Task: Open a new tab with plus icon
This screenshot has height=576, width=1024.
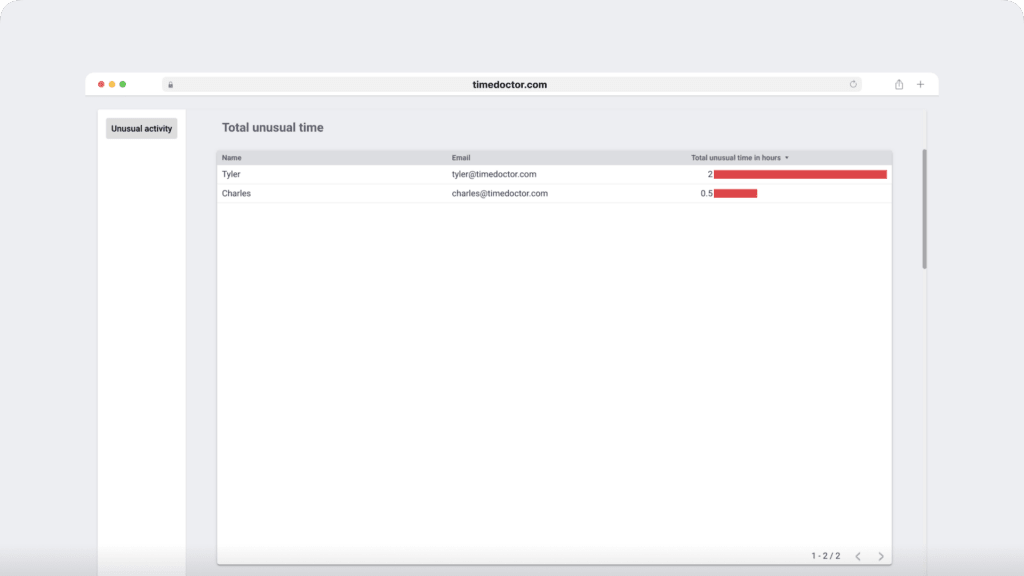Action: [921, 85]
